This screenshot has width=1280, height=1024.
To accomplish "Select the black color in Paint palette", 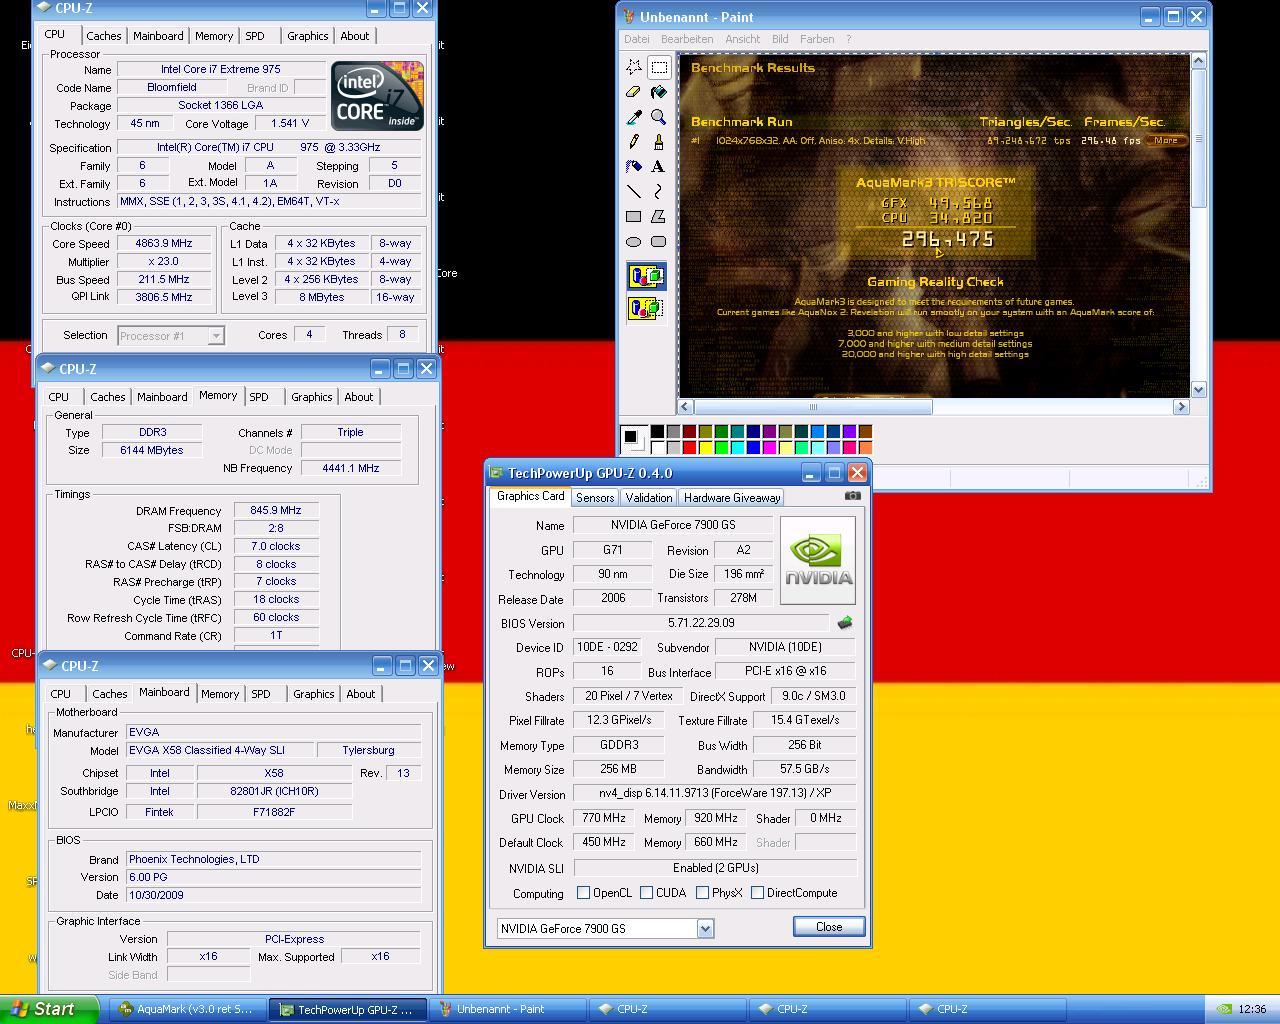I will coord(657,432).
